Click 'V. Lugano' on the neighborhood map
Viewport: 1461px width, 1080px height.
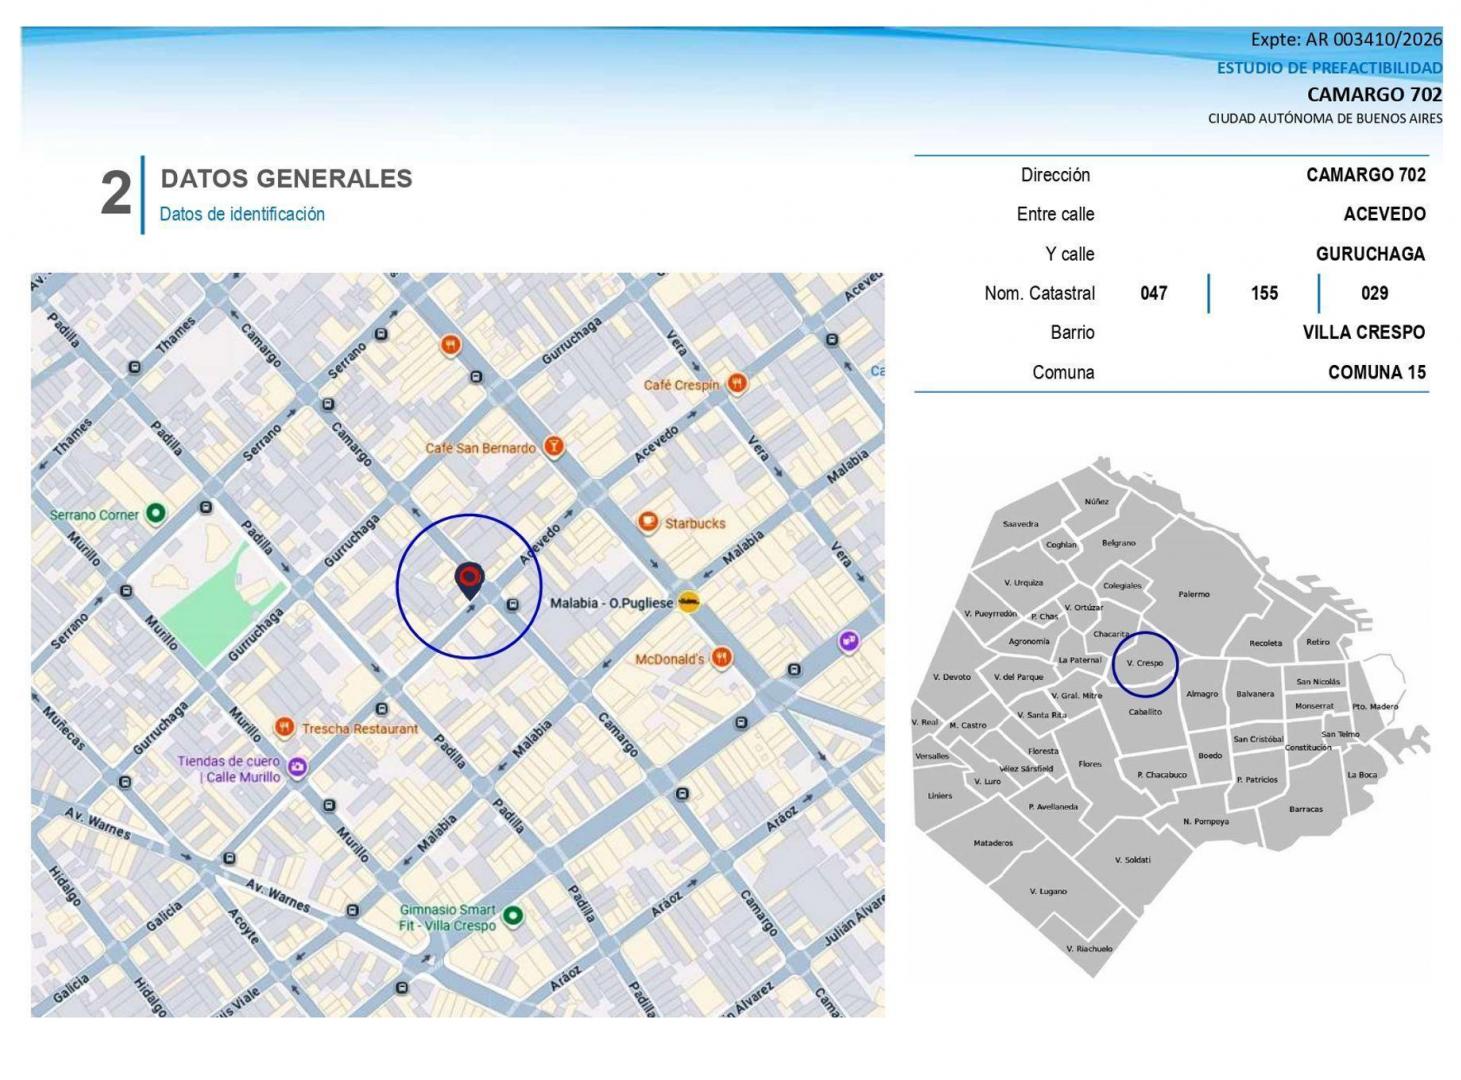(x=1048, y=891)
